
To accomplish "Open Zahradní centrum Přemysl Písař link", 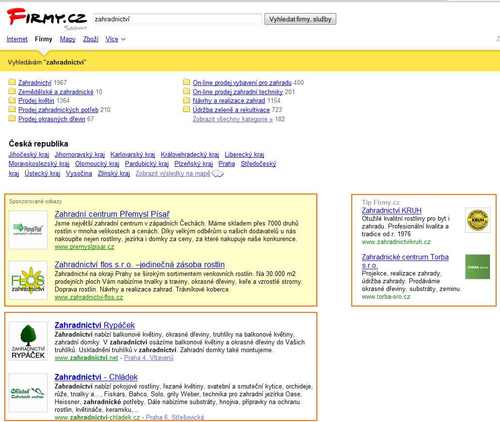I will click(112, 214).
